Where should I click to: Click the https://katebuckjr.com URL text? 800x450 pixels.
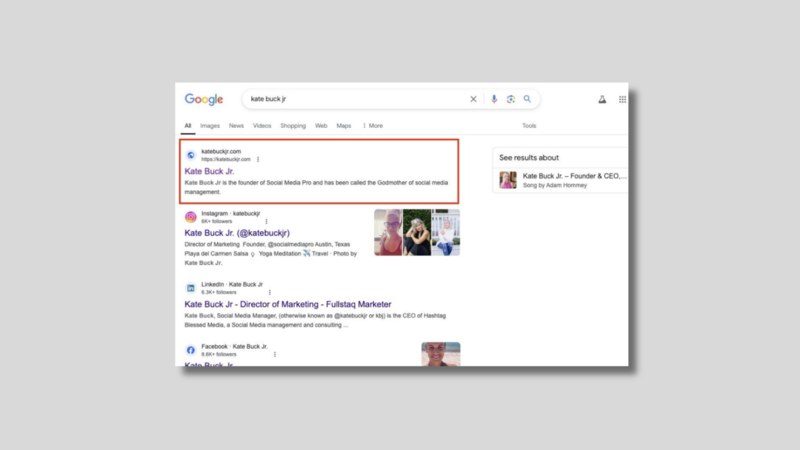pos(226,159)
